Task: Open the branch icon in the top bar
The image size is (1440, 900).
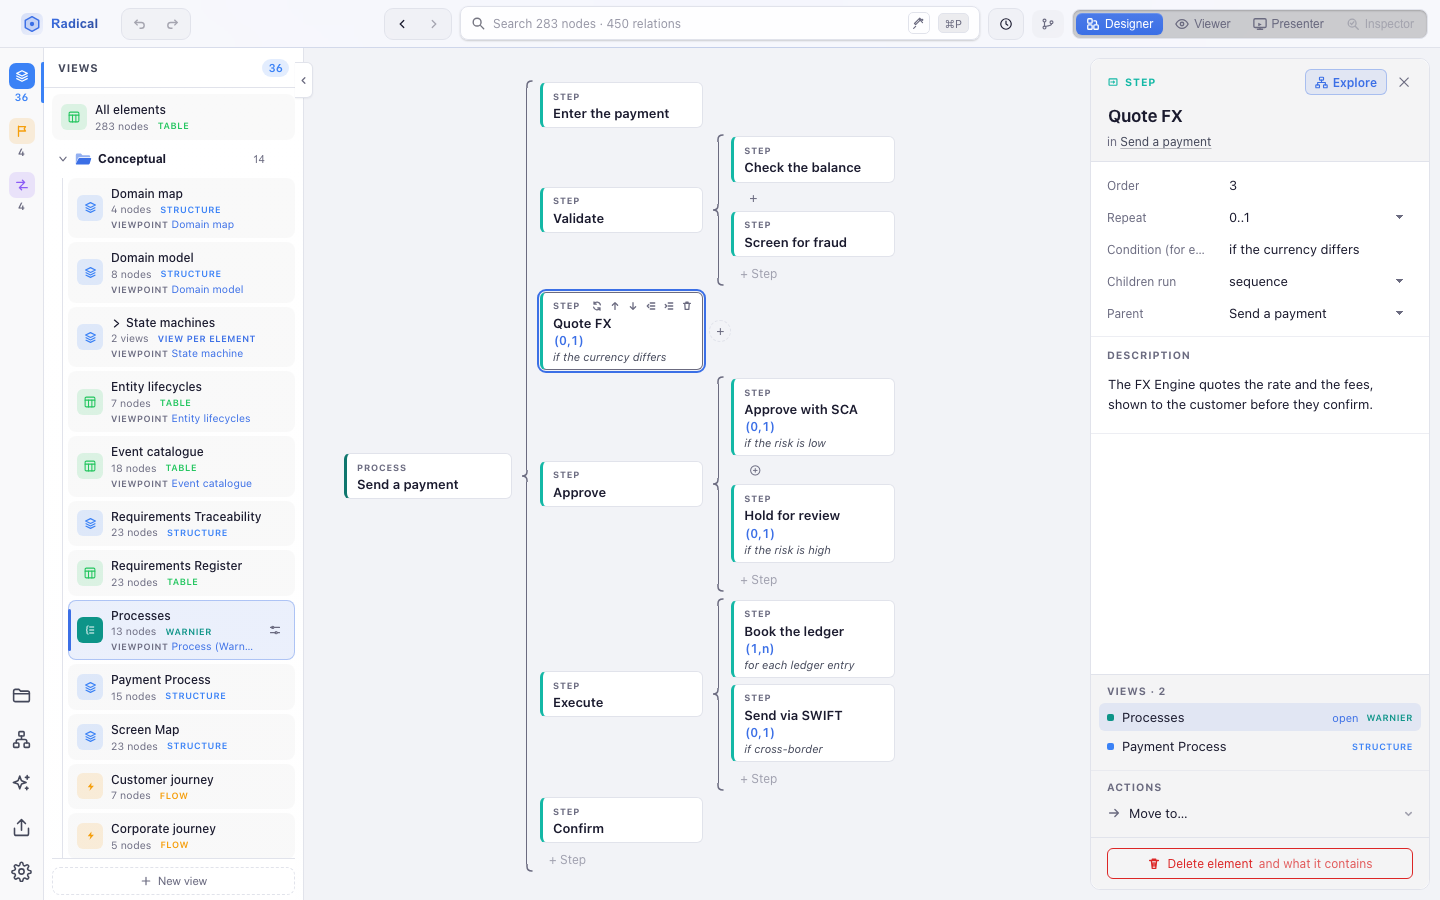Action: 1048,24
